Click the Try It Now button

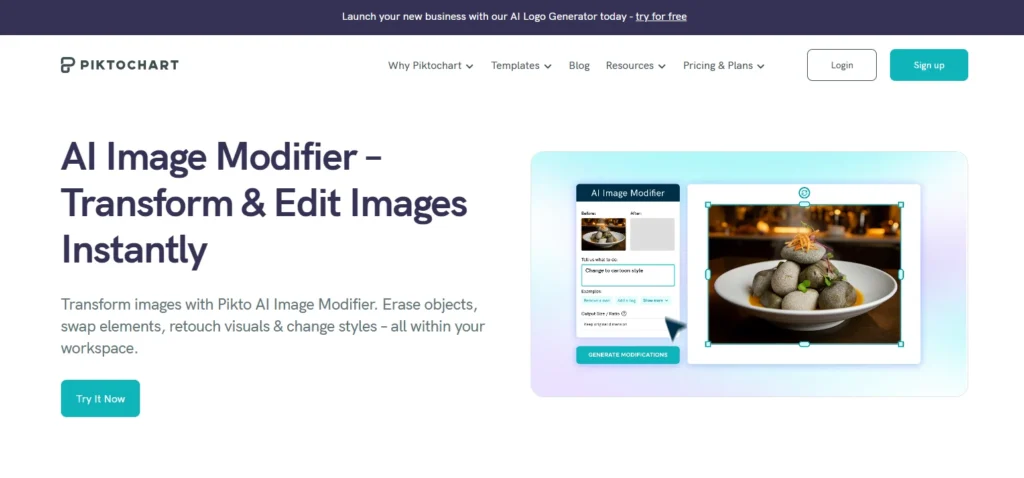[x=101, y=398]
